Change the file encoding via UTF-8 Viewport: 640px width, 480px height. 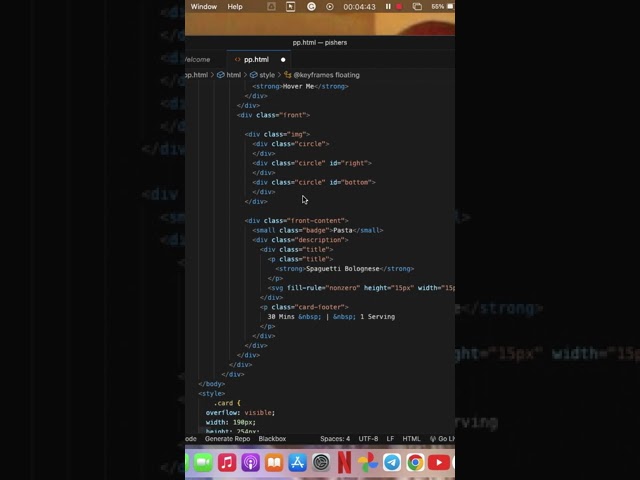(x=368, y=439)
